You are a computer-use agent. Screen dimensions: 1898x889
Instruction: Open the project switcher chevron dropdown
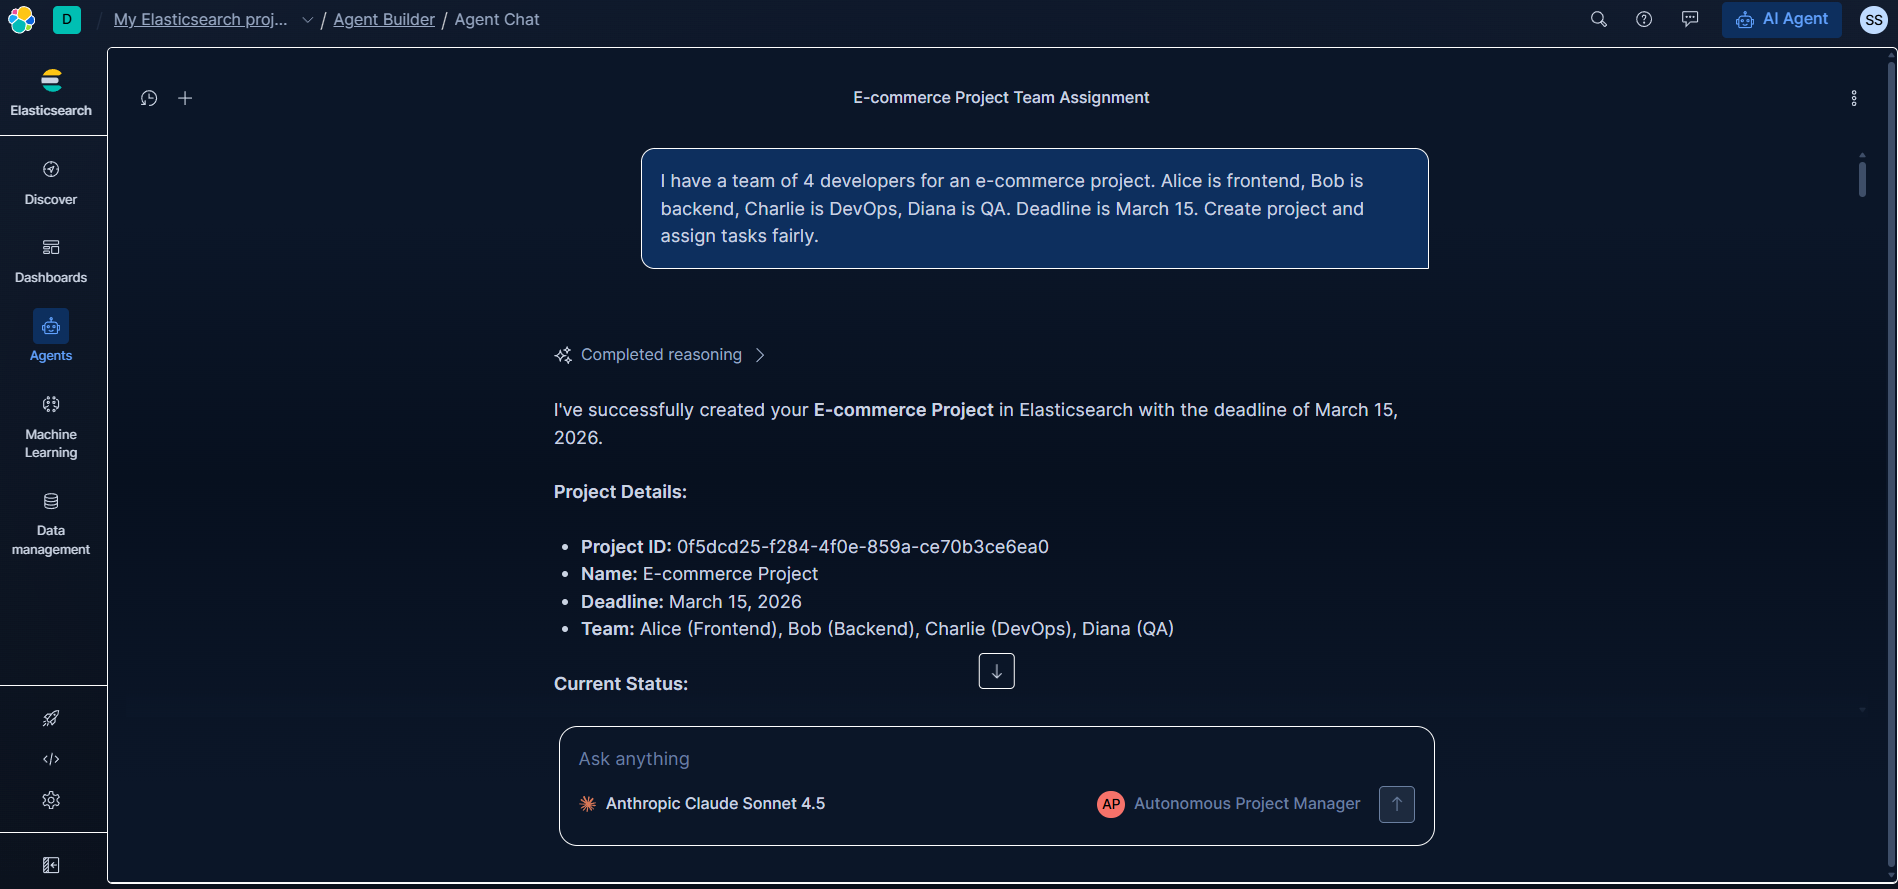307,20
